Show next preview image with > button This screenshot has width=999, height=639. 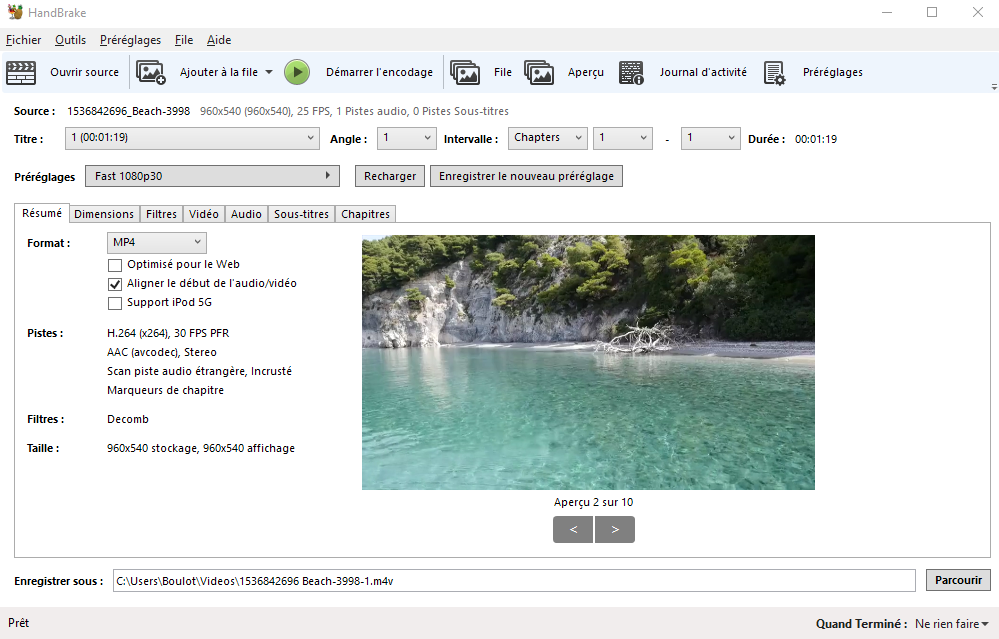[615, 530]
